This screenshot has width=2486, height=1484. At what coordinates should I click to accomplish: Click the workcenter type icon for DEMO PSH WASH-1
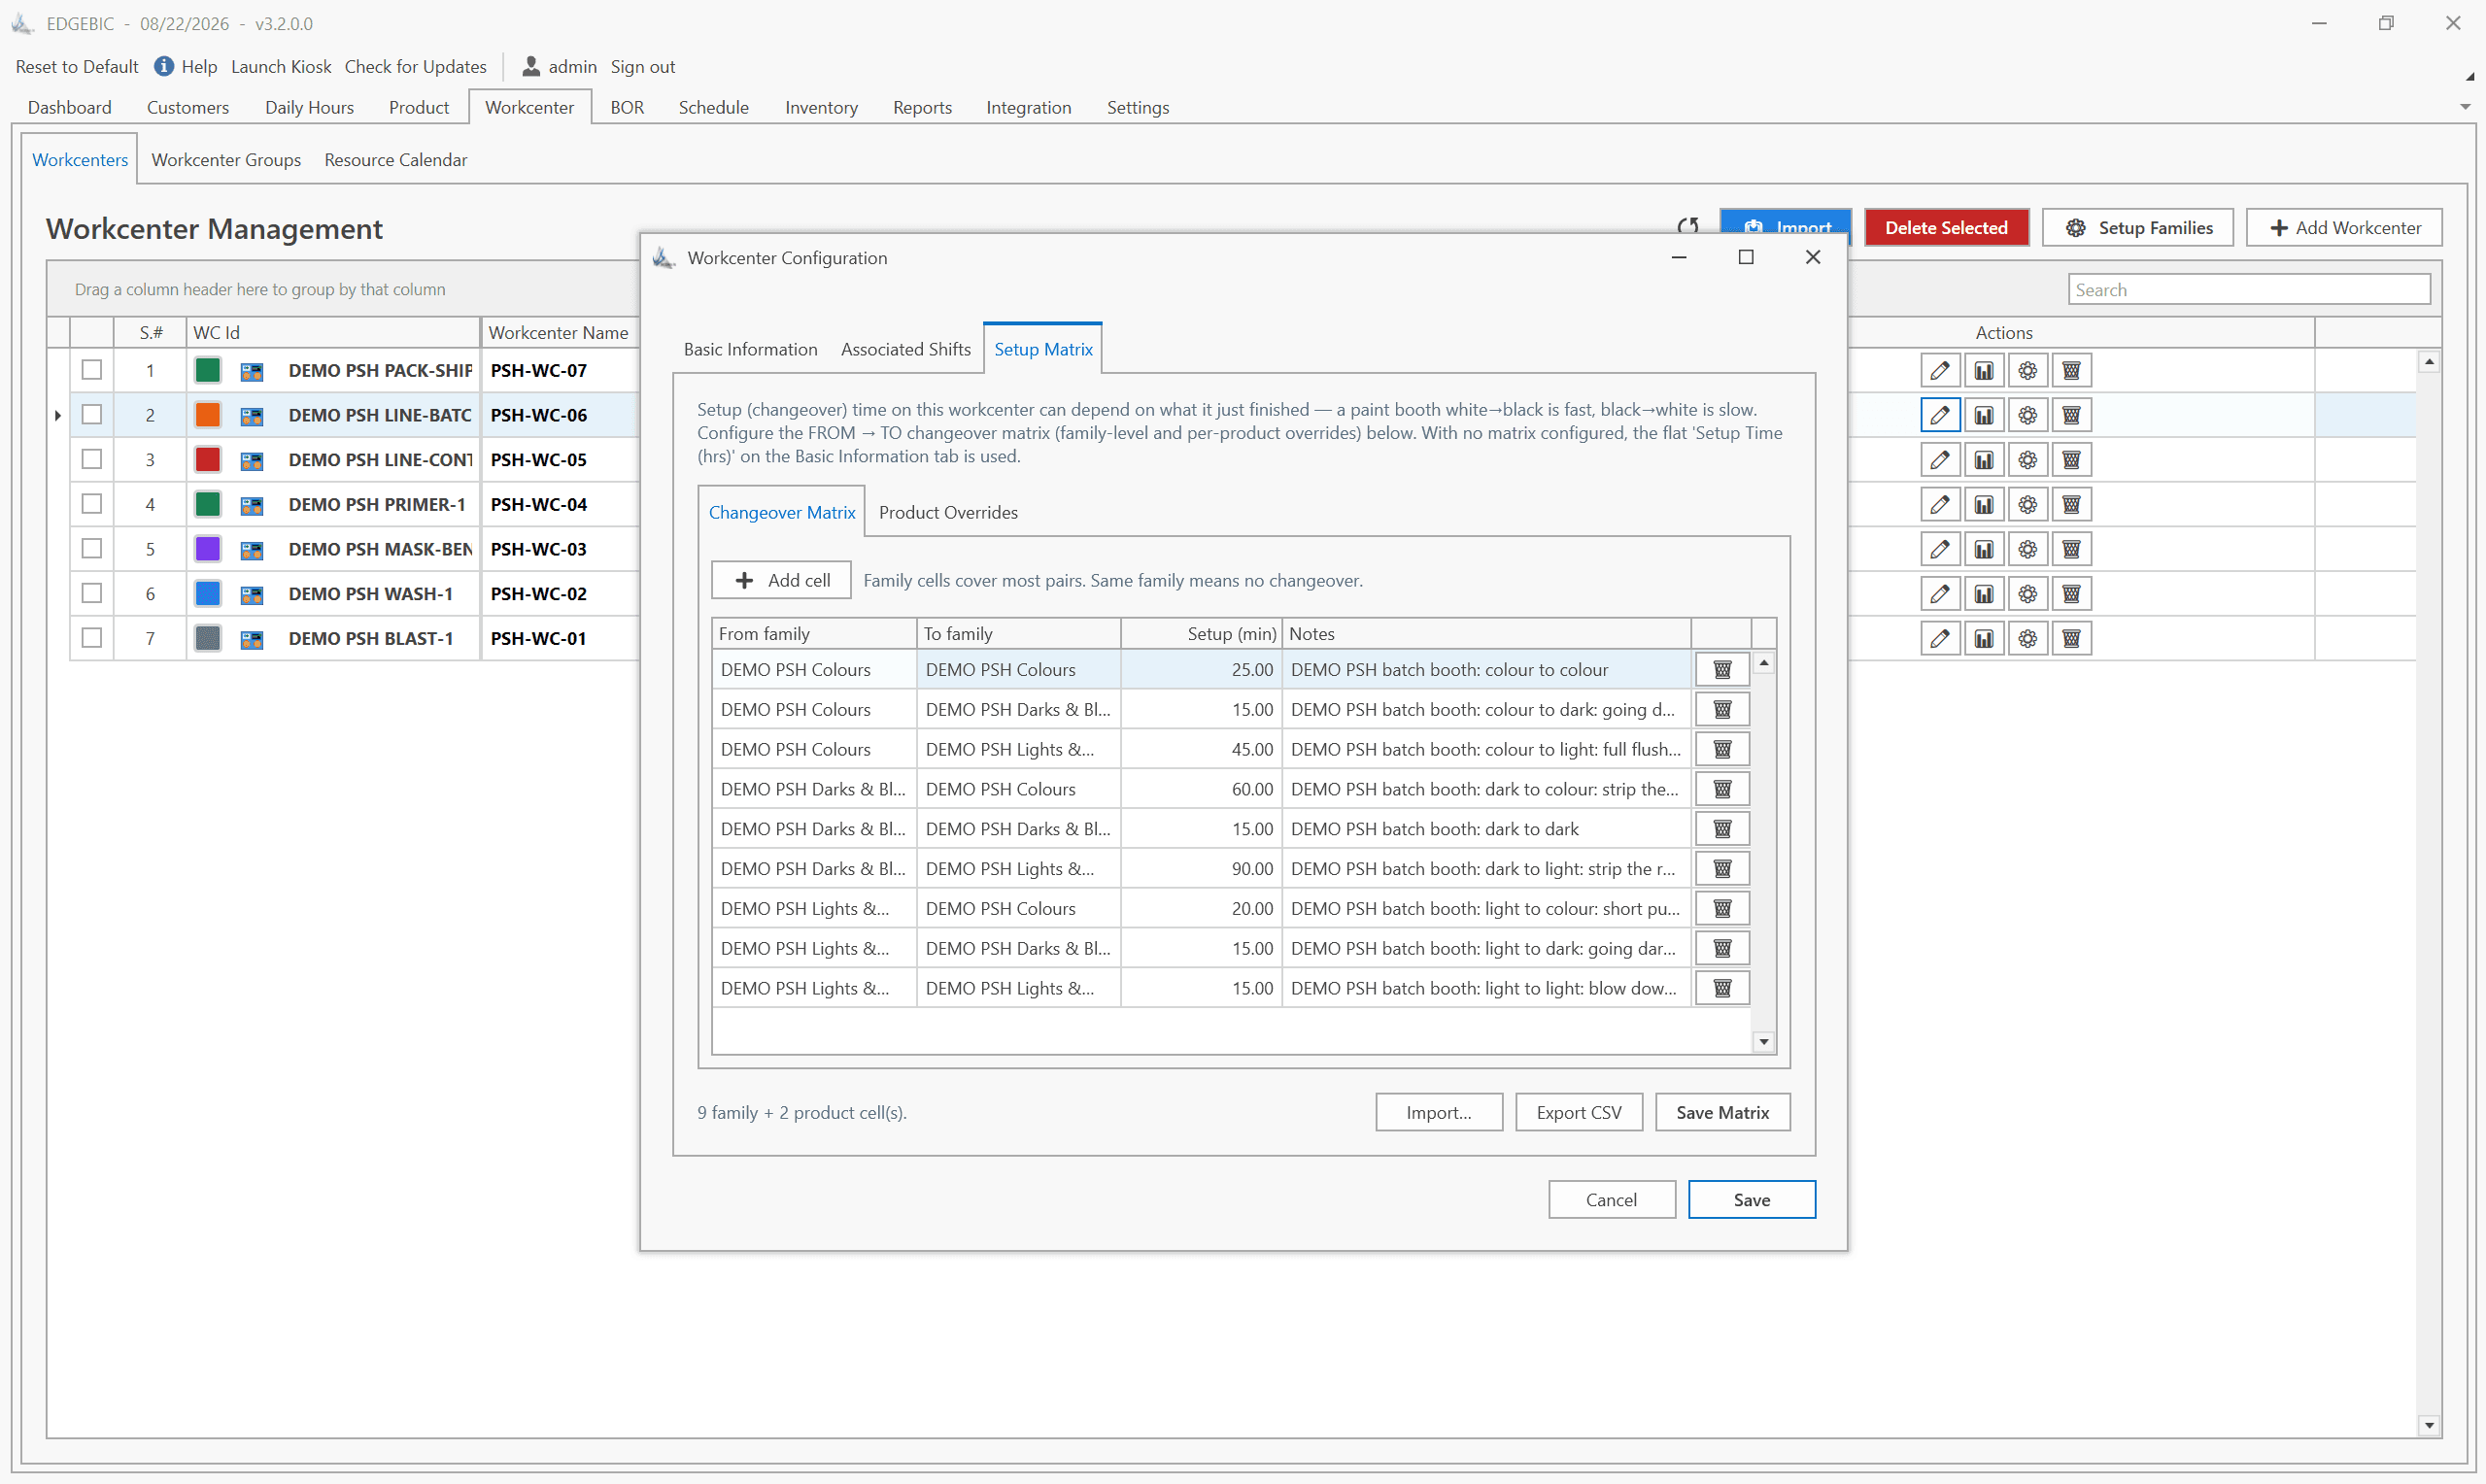point(252,594)
